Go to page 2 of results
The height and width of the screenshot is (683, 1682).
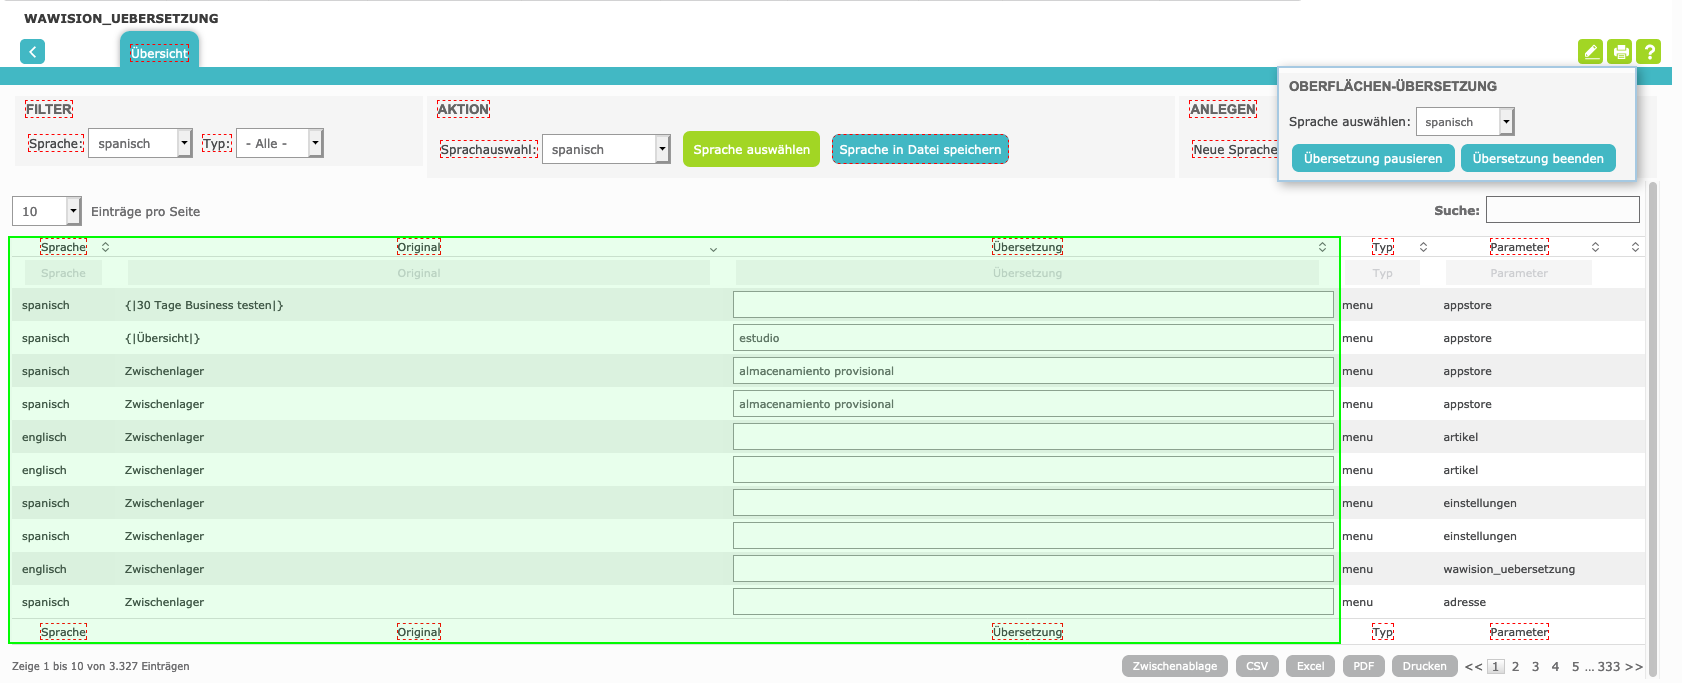click(1515, 667)
